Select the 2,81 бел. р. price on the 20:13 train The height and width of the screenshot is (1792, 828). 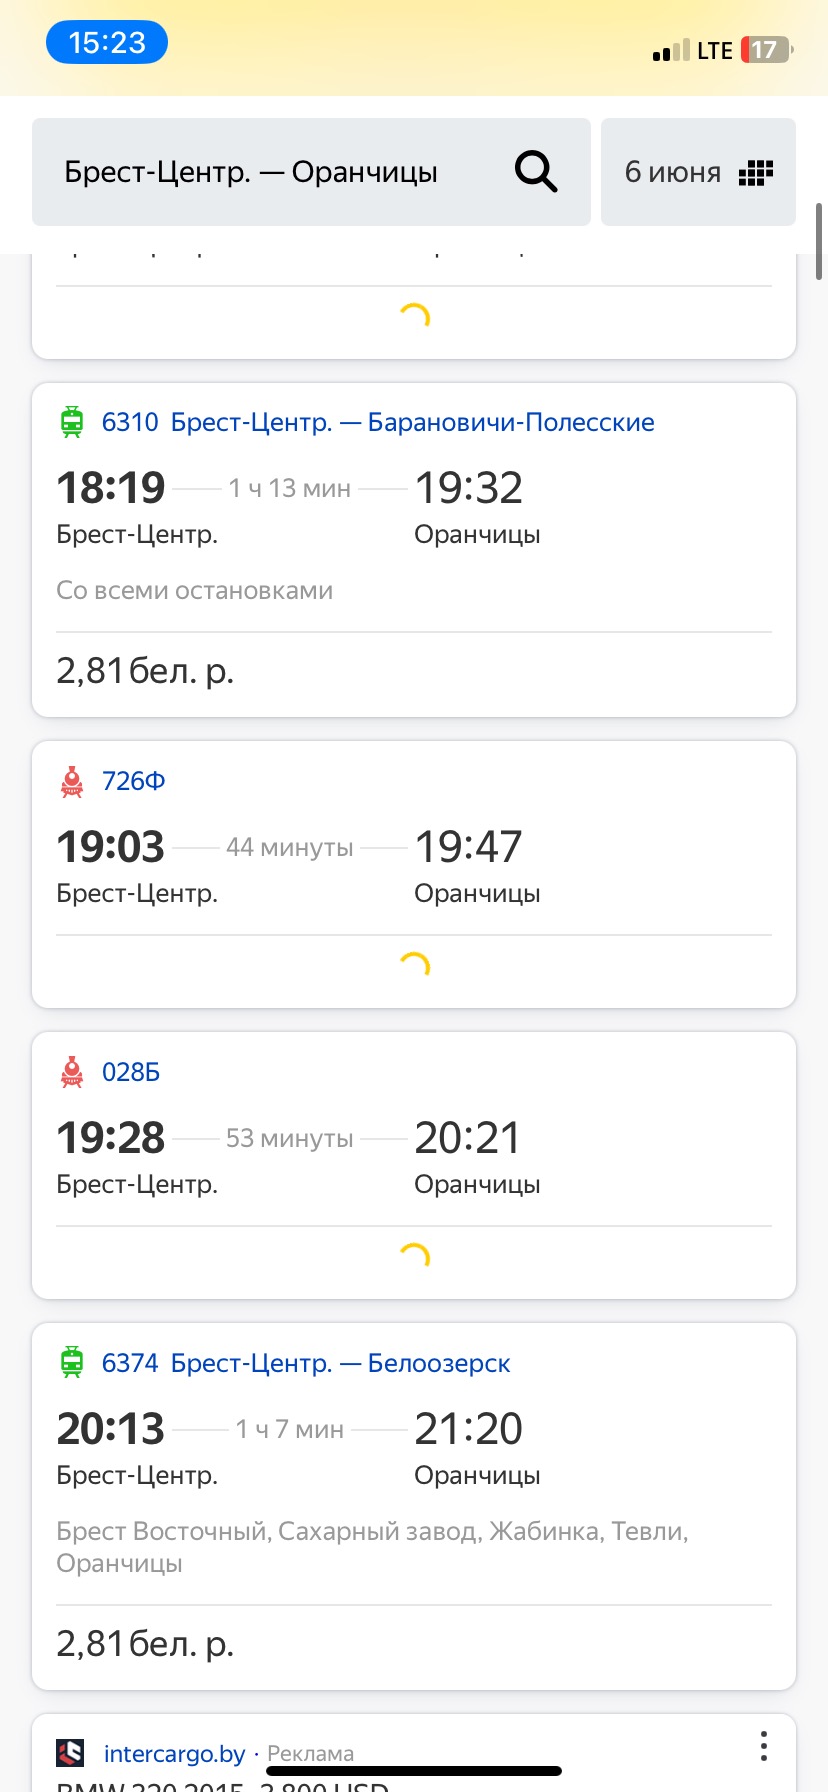click(145, 1644)
